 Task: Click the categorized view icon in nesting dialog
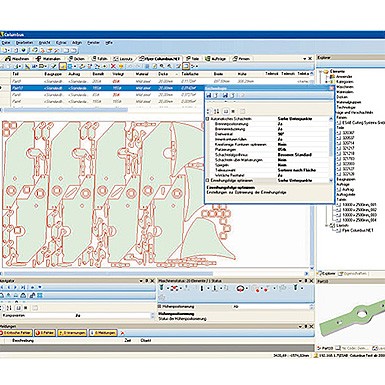point(209,111)
